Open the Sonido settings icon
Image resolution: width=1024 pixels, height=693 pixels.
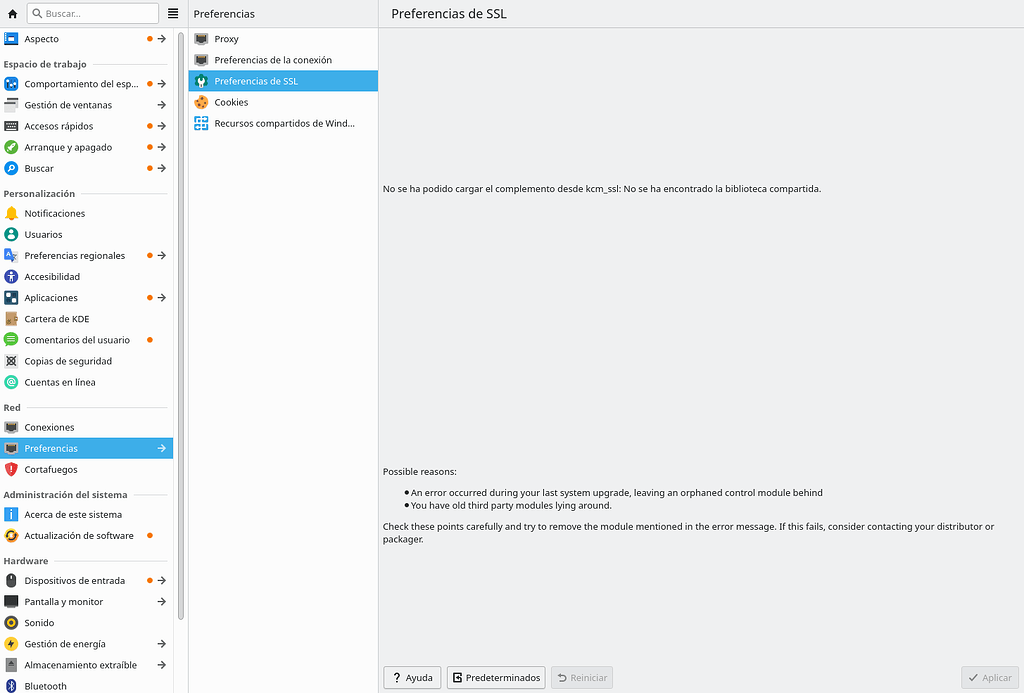[10, 622]
